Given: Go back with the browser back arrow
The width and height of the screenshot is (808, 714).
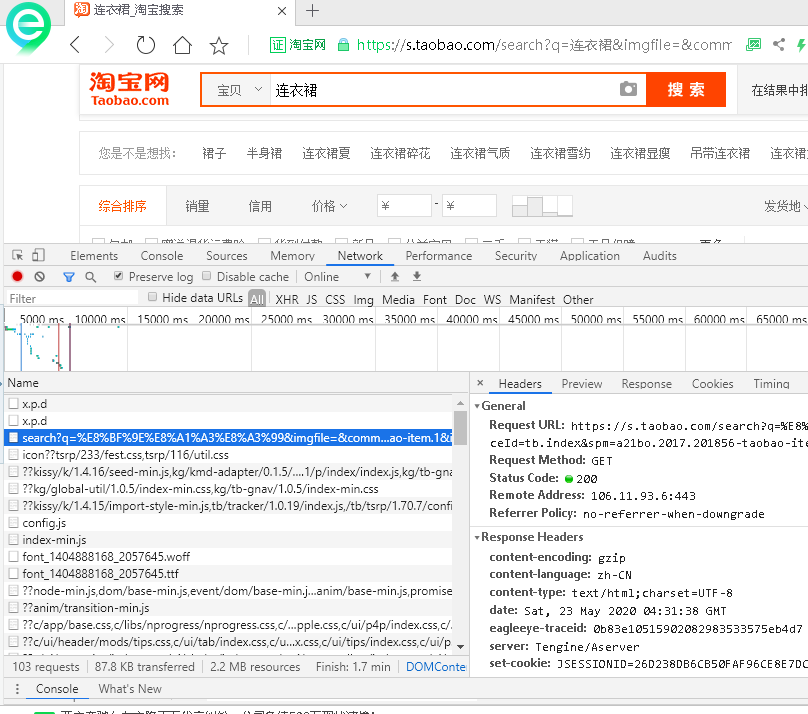Looking at the screenshot, I should 75,45.
